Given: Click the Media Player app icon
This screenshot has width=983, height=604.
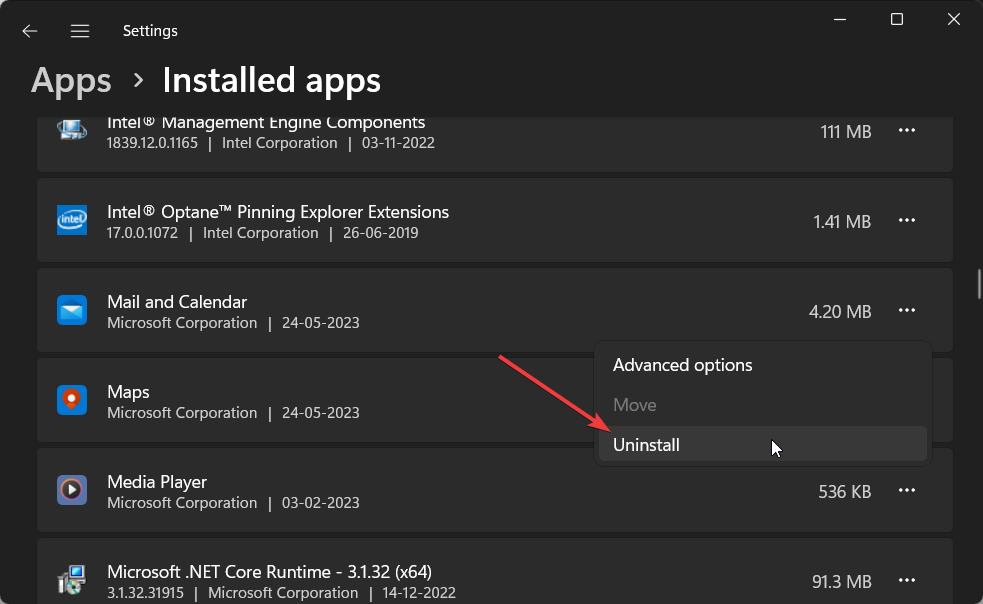Looking at the screenshot, I should pyautogui.click(x=72, y=490).
